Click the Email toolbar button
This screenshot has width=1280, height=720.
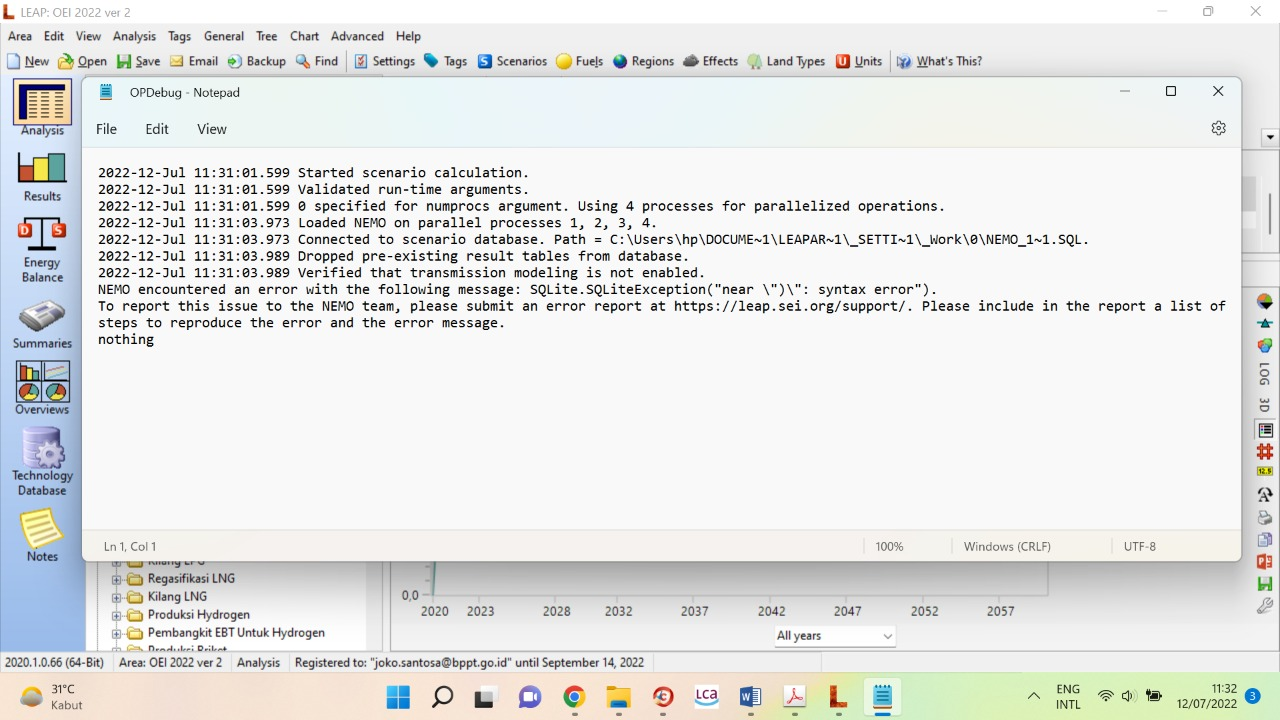[x=194, y=61]
